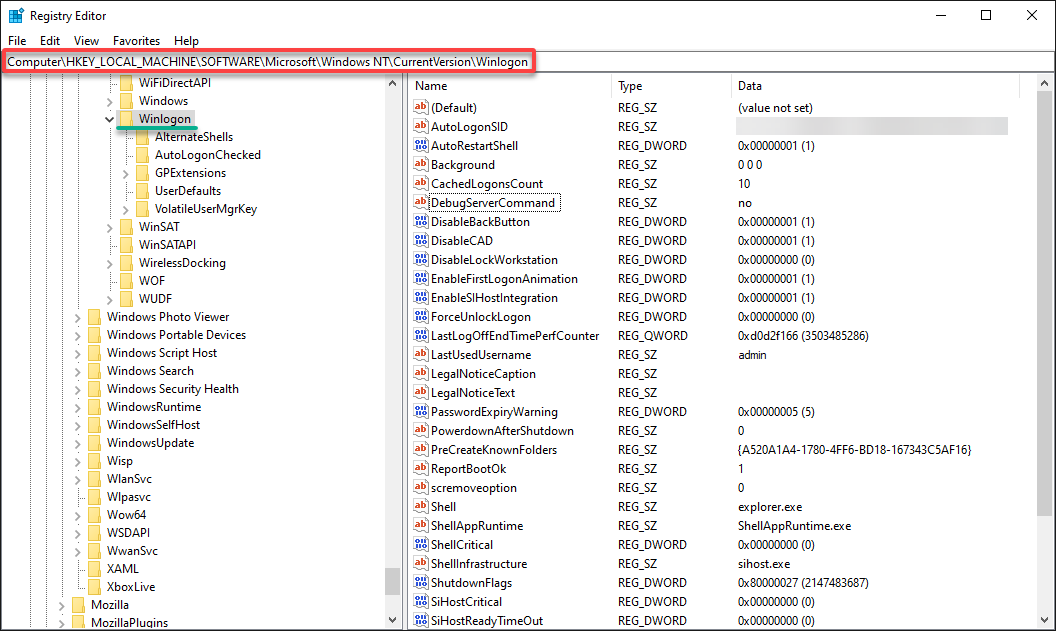This screenshot has height=631, width=1056.
Task: Expand the GPExtensions subkey
Action: (126, 174)
